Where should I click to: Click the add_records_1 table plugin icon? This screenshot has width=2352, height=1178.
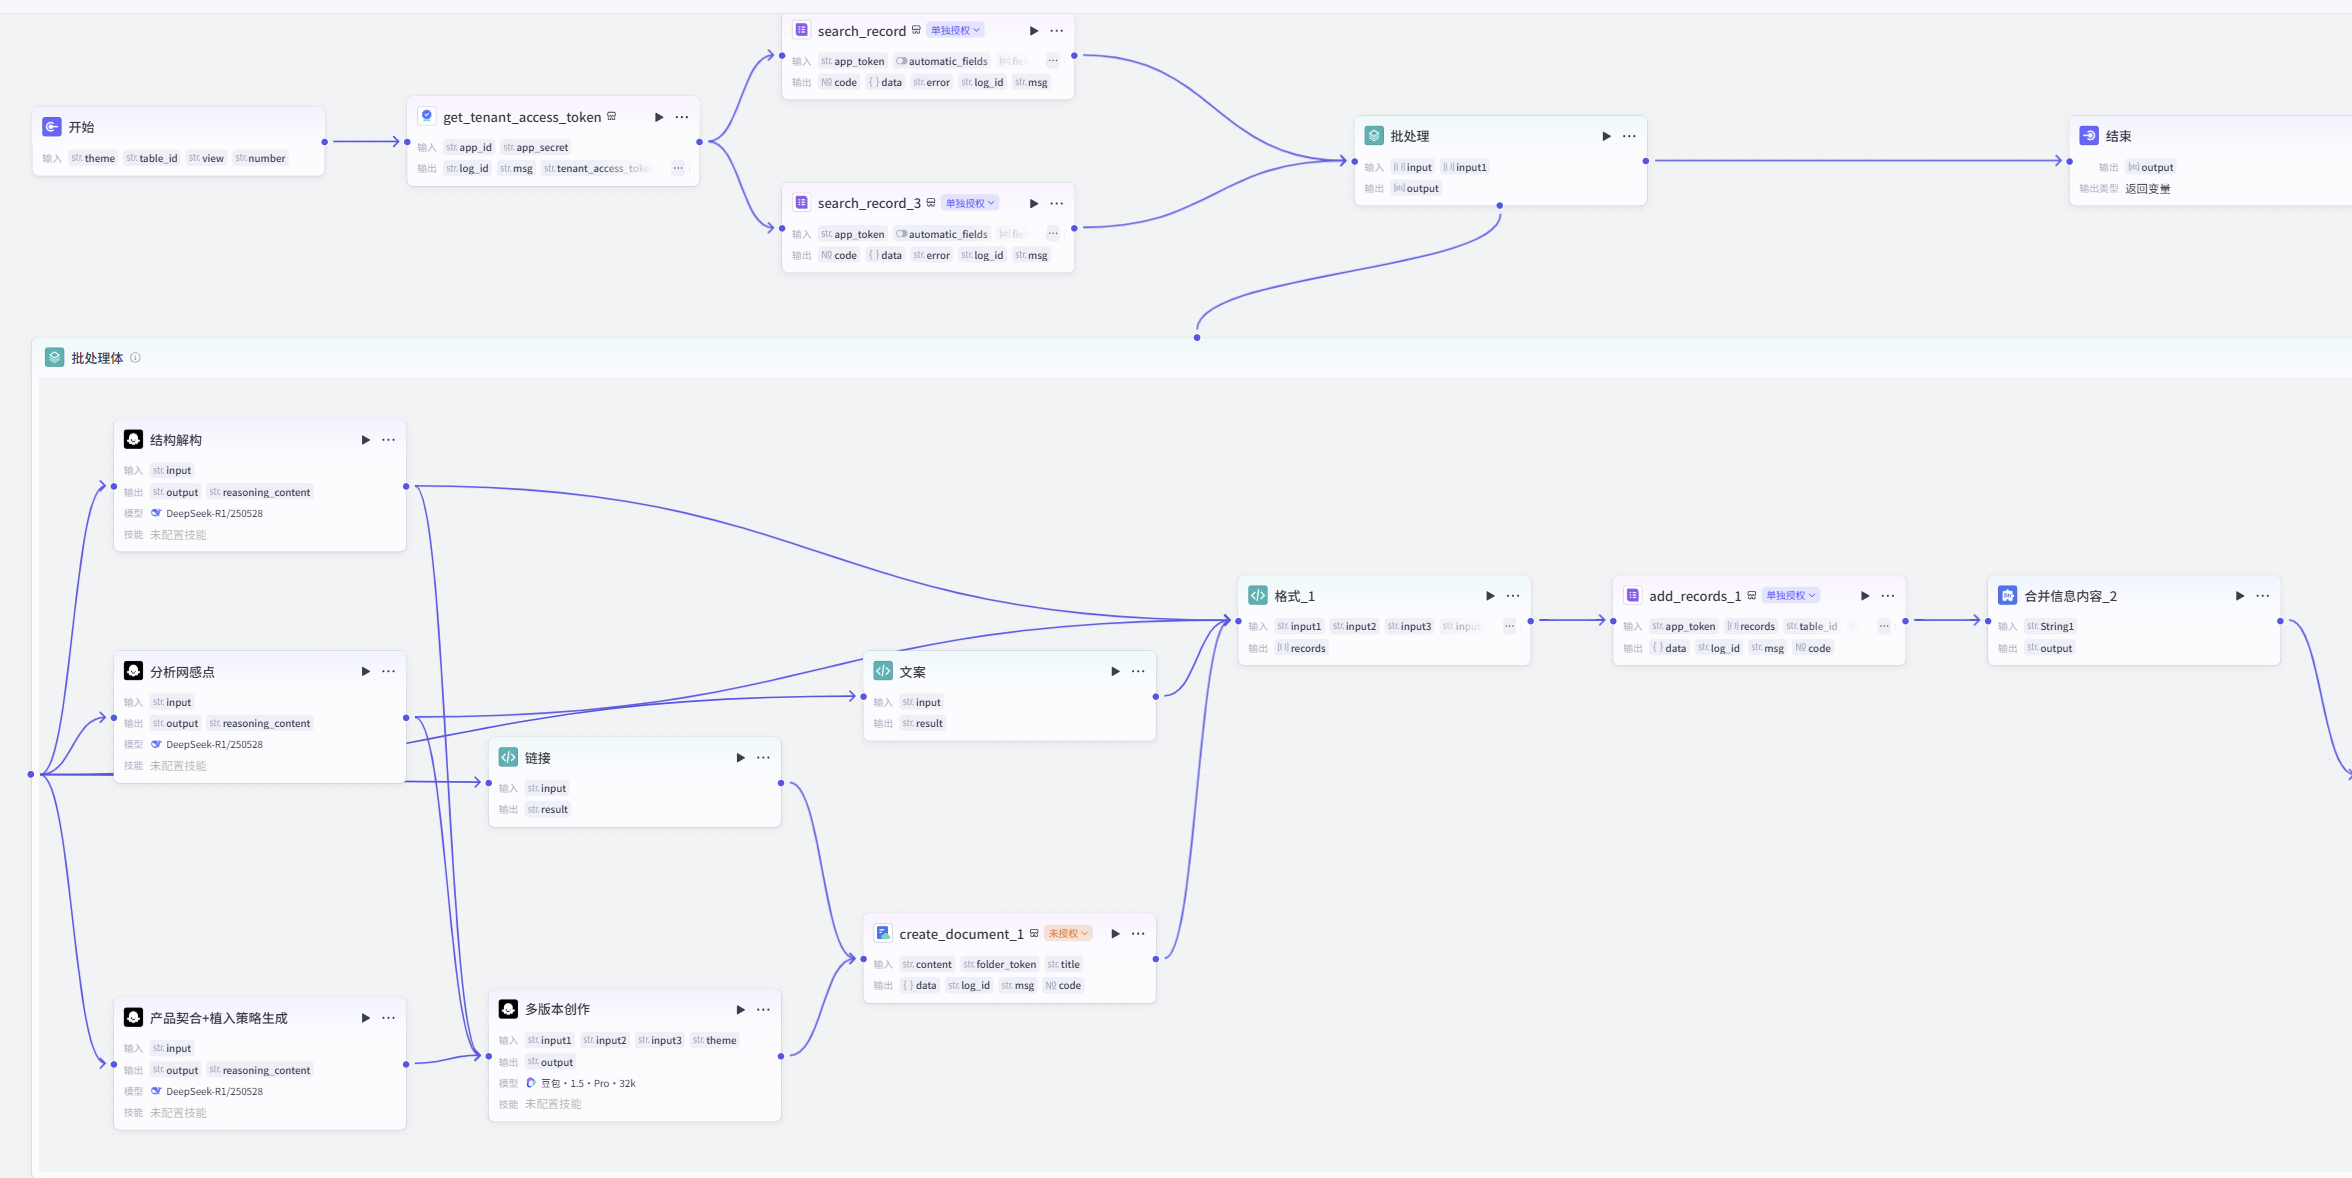pyautogui.click(x=1633, y=595)
